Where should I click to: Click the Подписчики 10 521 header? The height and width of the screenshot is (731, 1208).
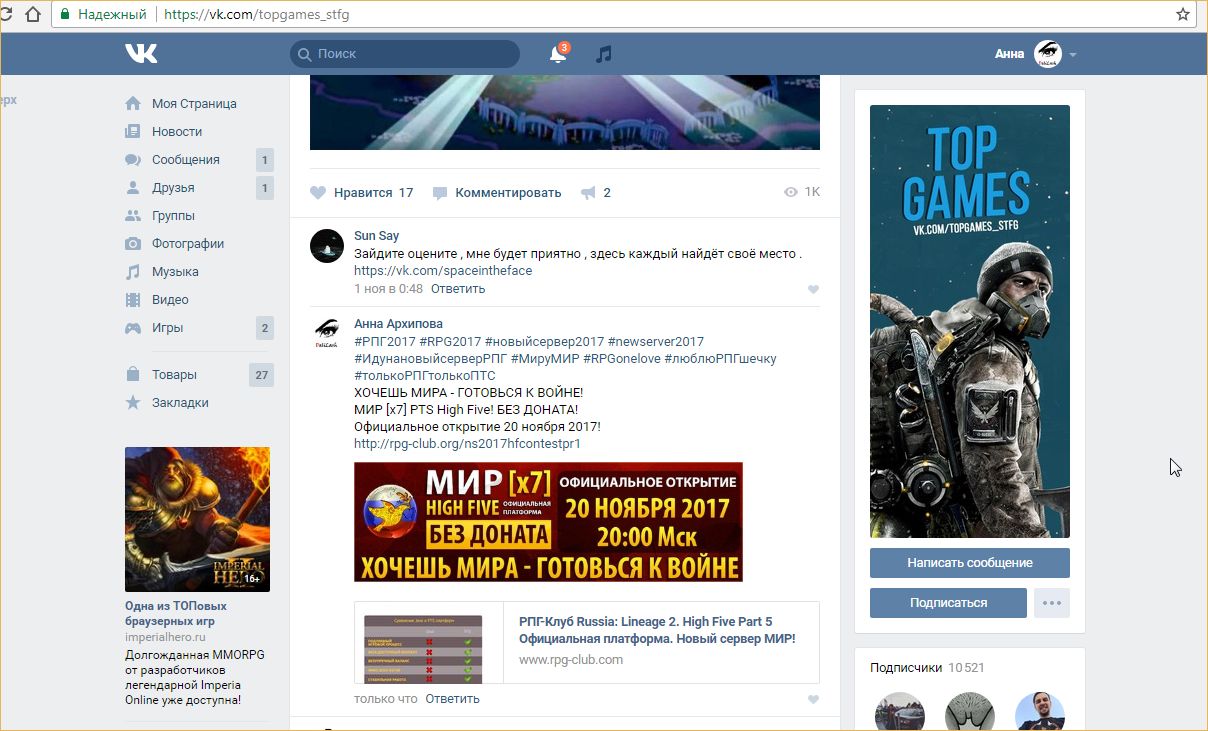[928, 667]
